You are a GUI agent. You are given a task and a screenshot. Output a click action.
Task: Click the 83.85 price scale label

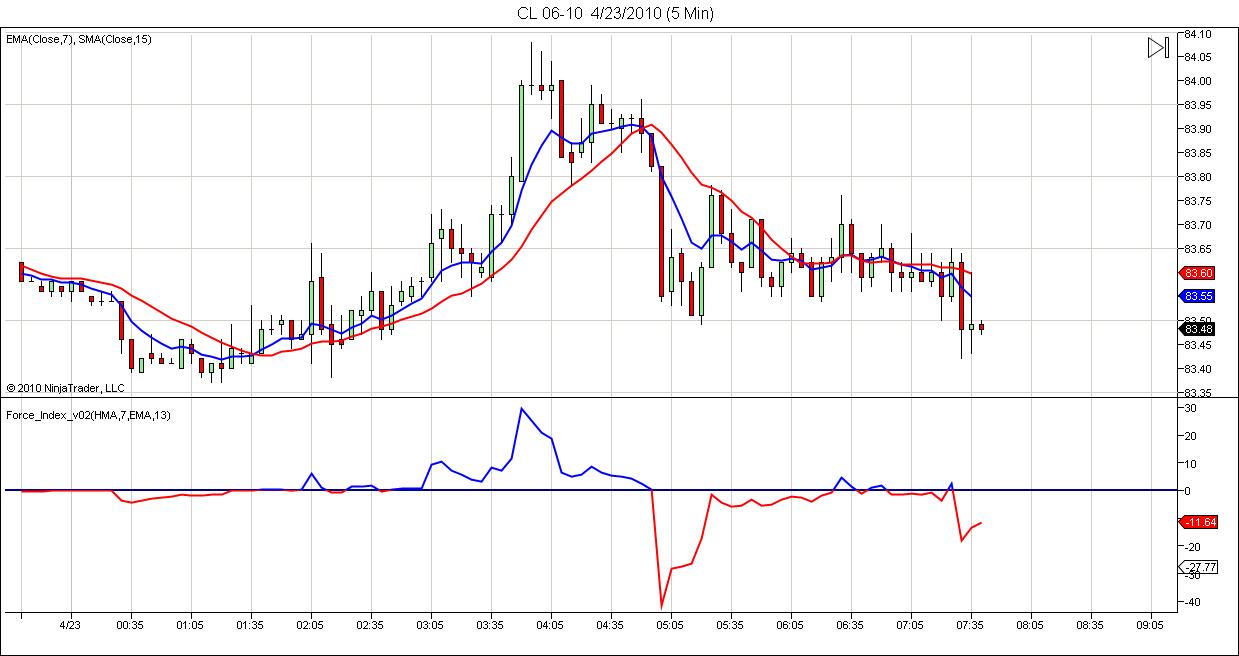point(1198,153)
